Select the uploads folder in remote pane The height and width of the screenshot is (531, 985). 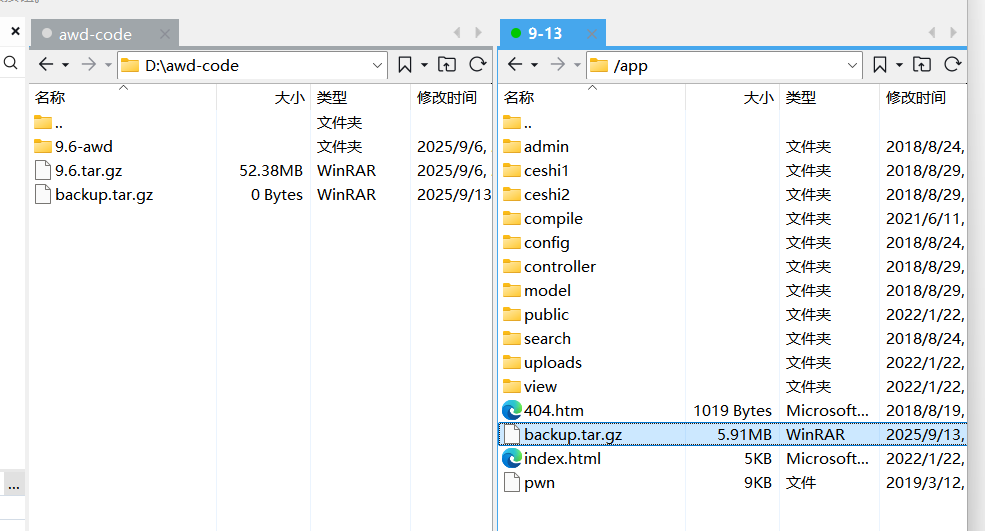(x=552, y=362)
